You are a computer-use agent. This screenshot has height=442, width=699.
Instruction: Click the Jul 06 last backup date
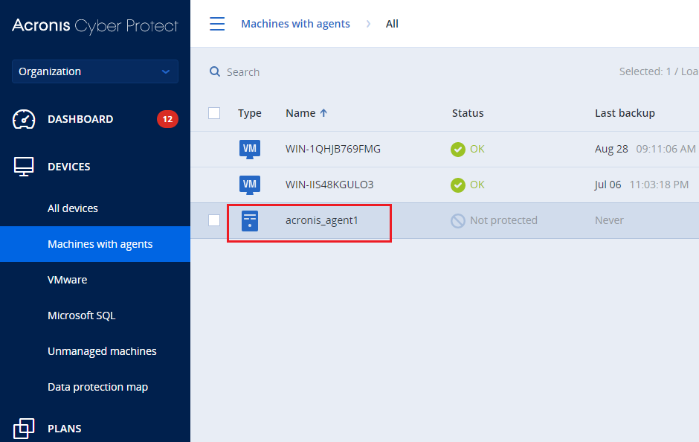tap(608, 185)
